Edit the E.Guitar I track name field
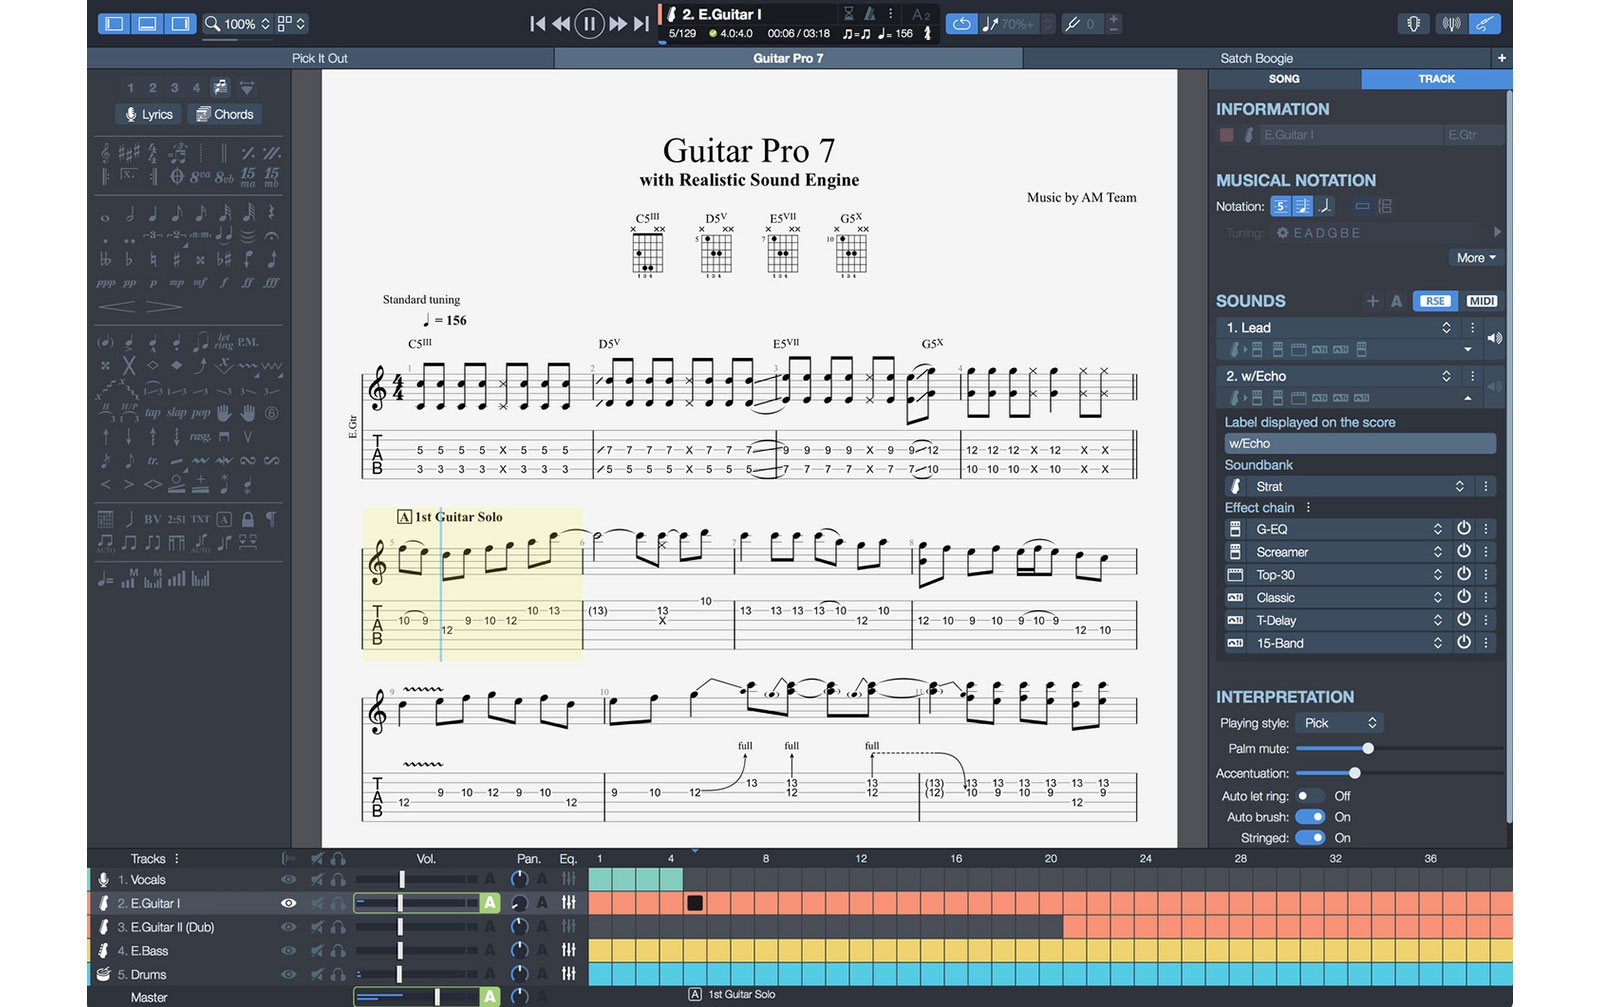This screenshot has height=1007, width=1600. click(x=1350, y=135)
